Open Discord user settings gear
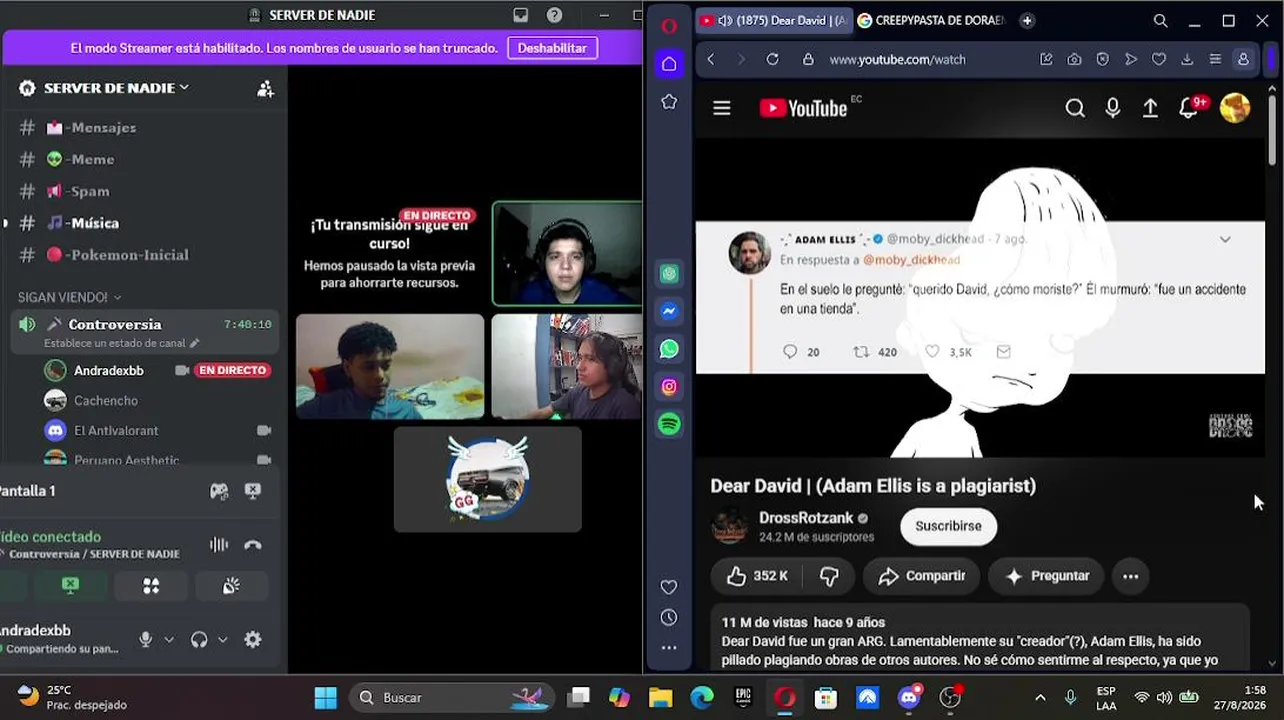Image resolution: width=1284 pixels, height=720 pixels. [253, 639]
